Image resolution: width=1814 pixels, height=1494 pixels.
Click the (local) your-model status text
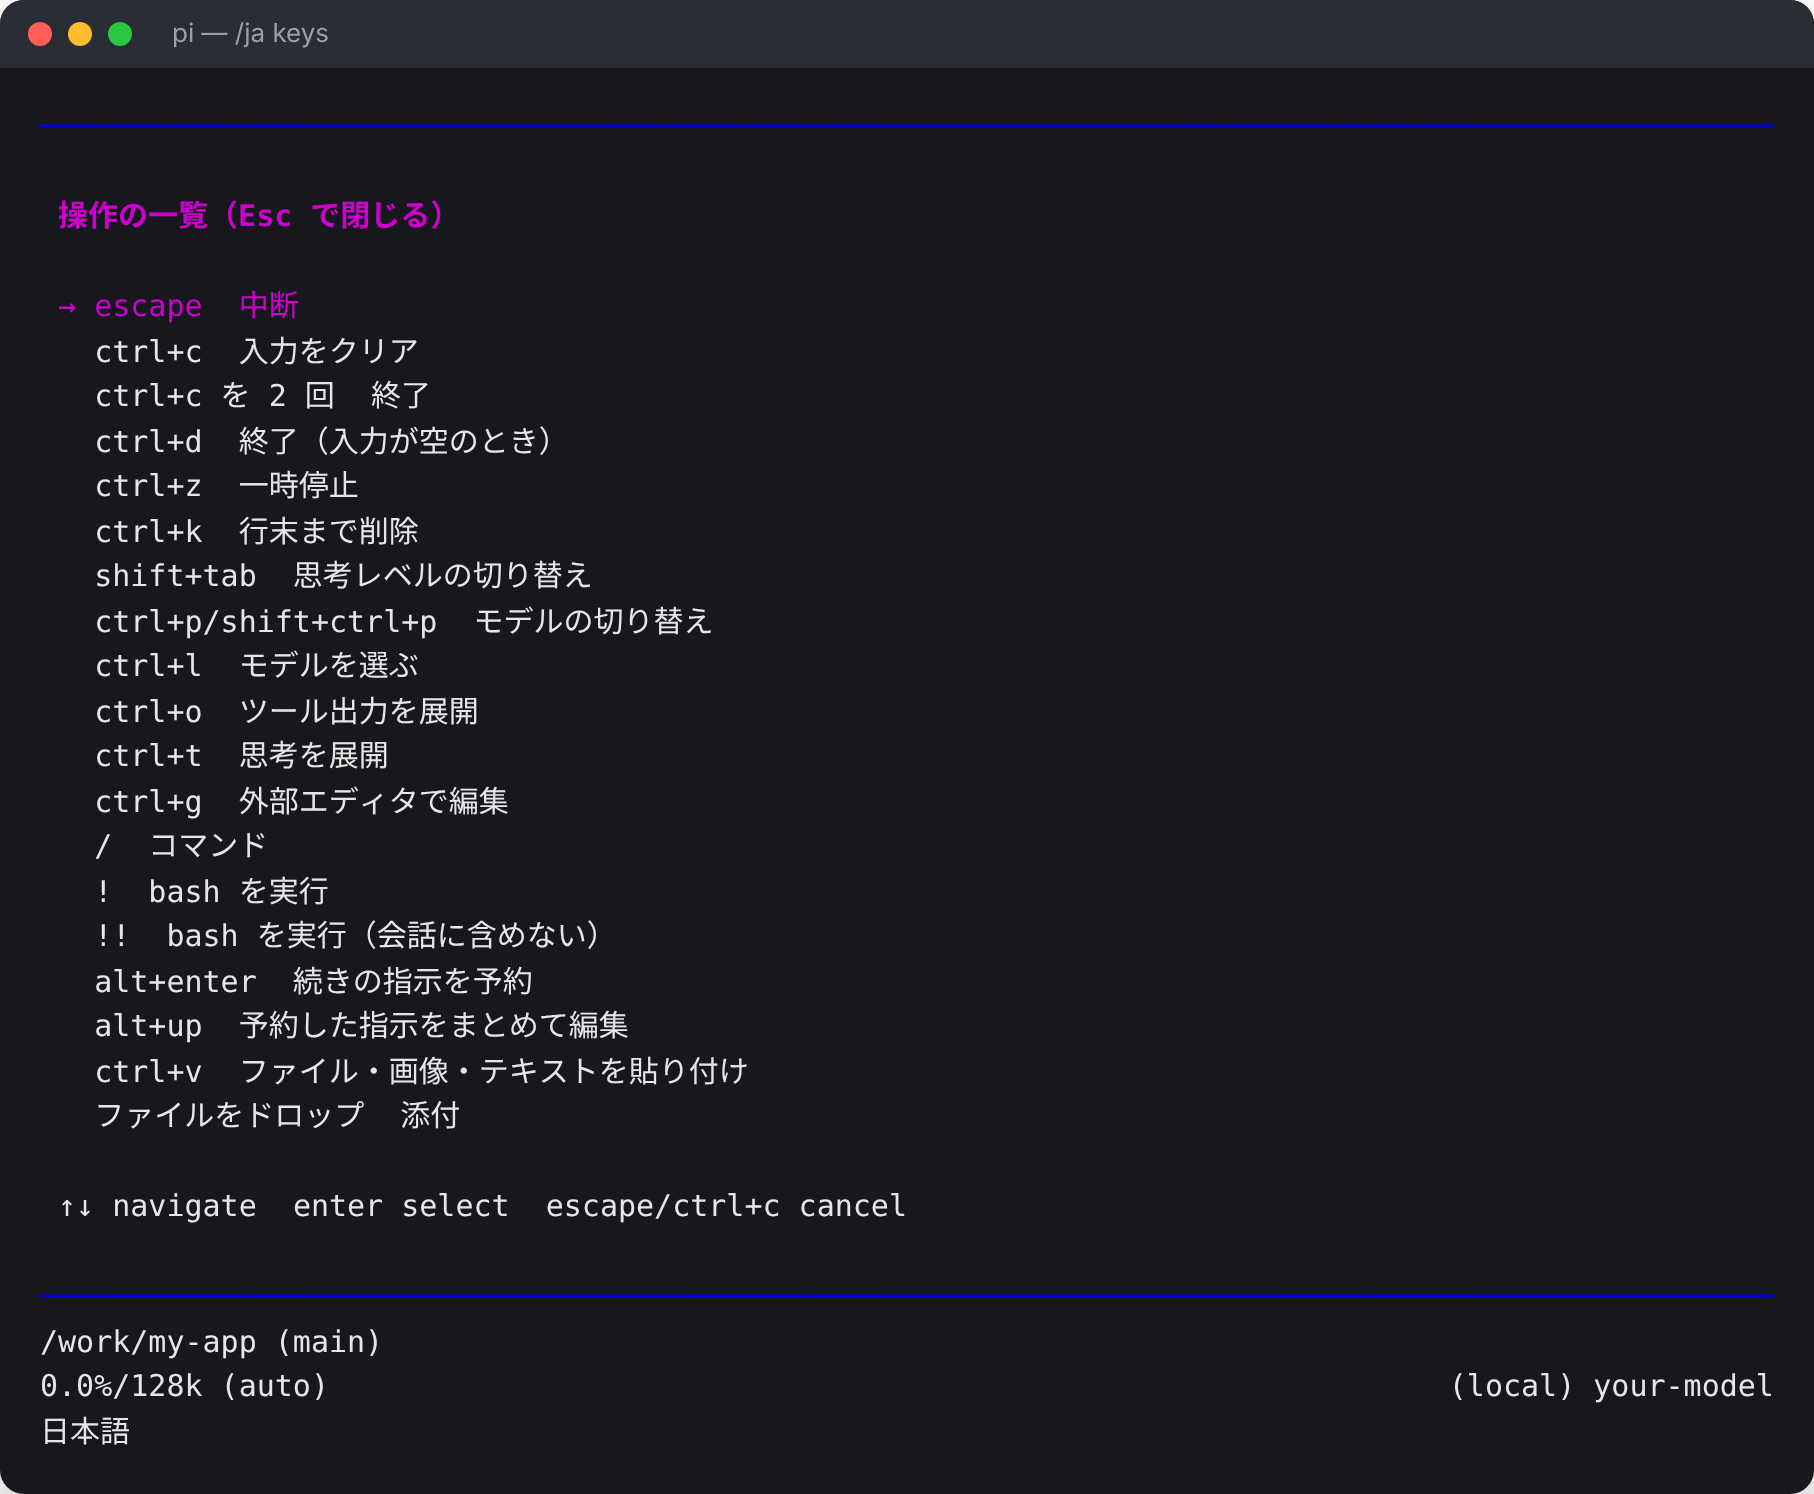click(x=1611, y=1386)
